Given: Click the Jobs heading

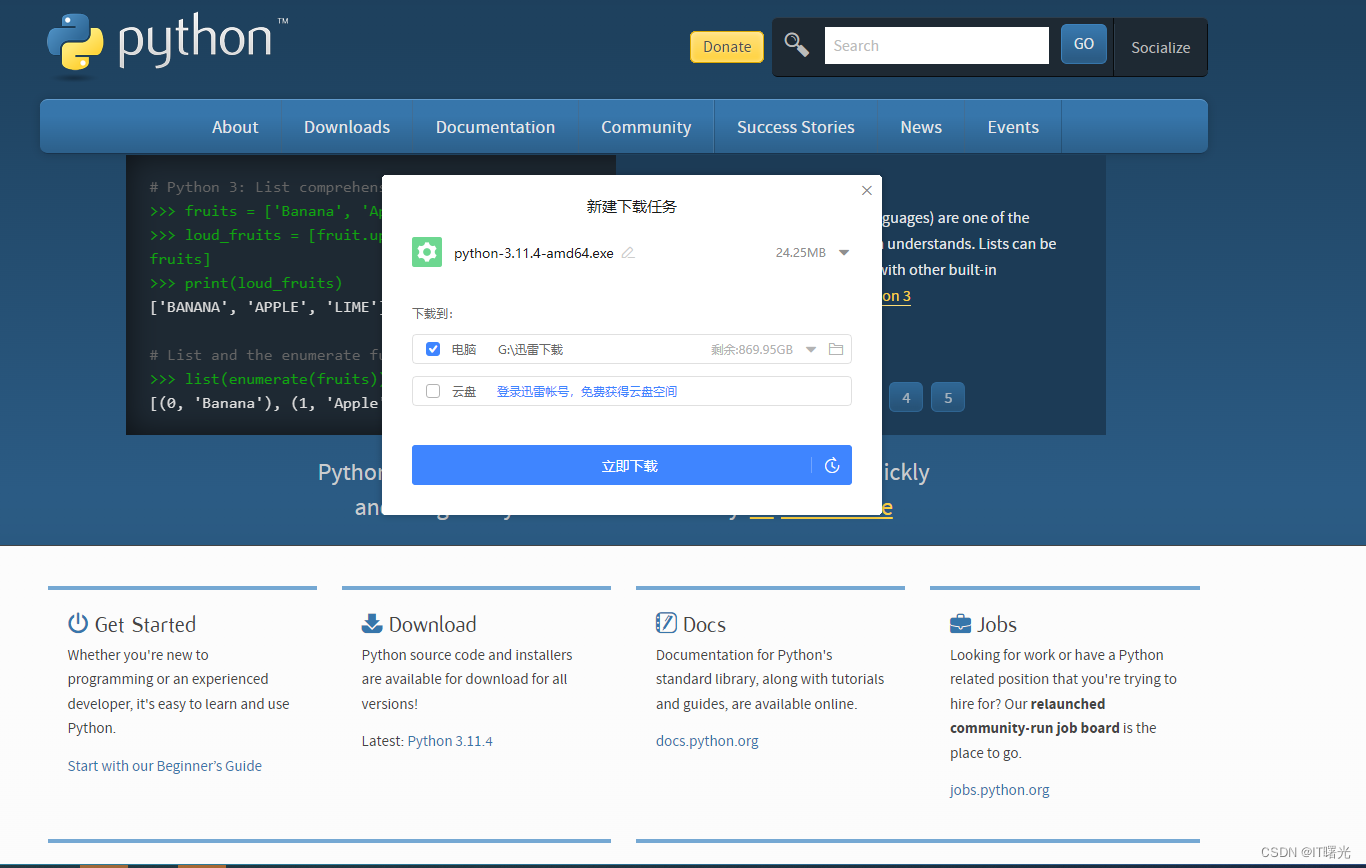Looking at the screenshot, I should tap(997, 624).
